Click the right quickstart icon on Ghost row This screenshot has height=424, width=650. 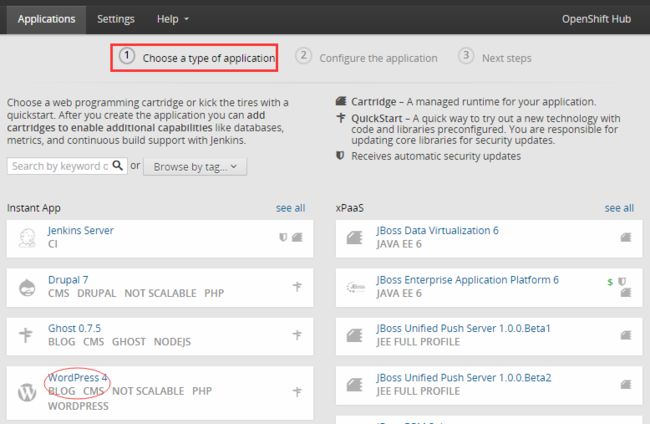297,334
